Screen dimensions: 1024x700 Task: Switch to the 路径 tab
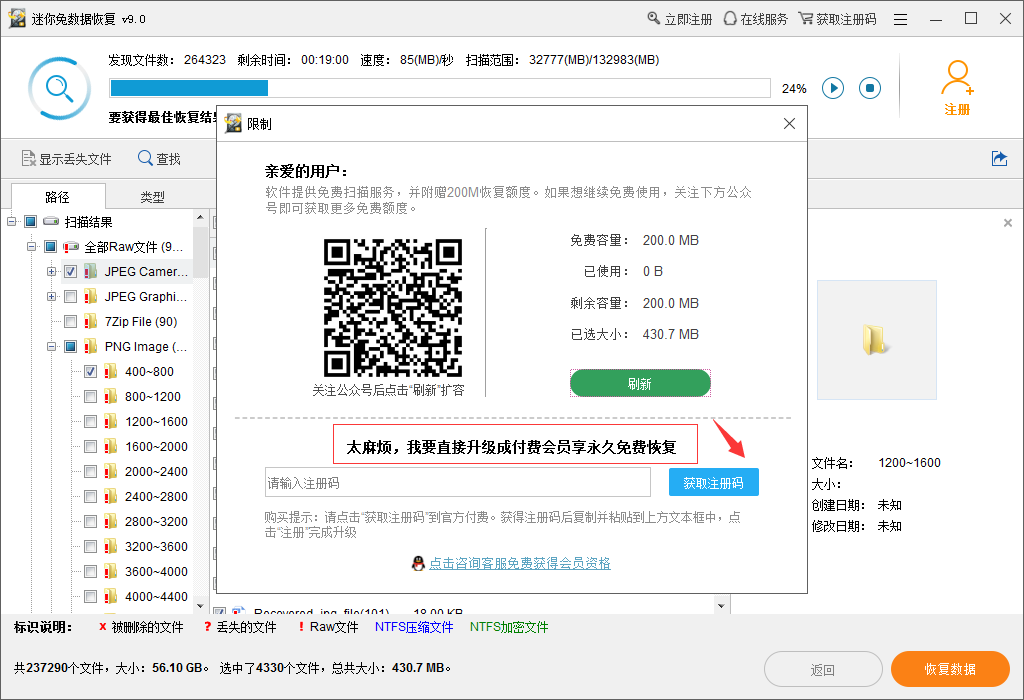(x=58, y=197)
